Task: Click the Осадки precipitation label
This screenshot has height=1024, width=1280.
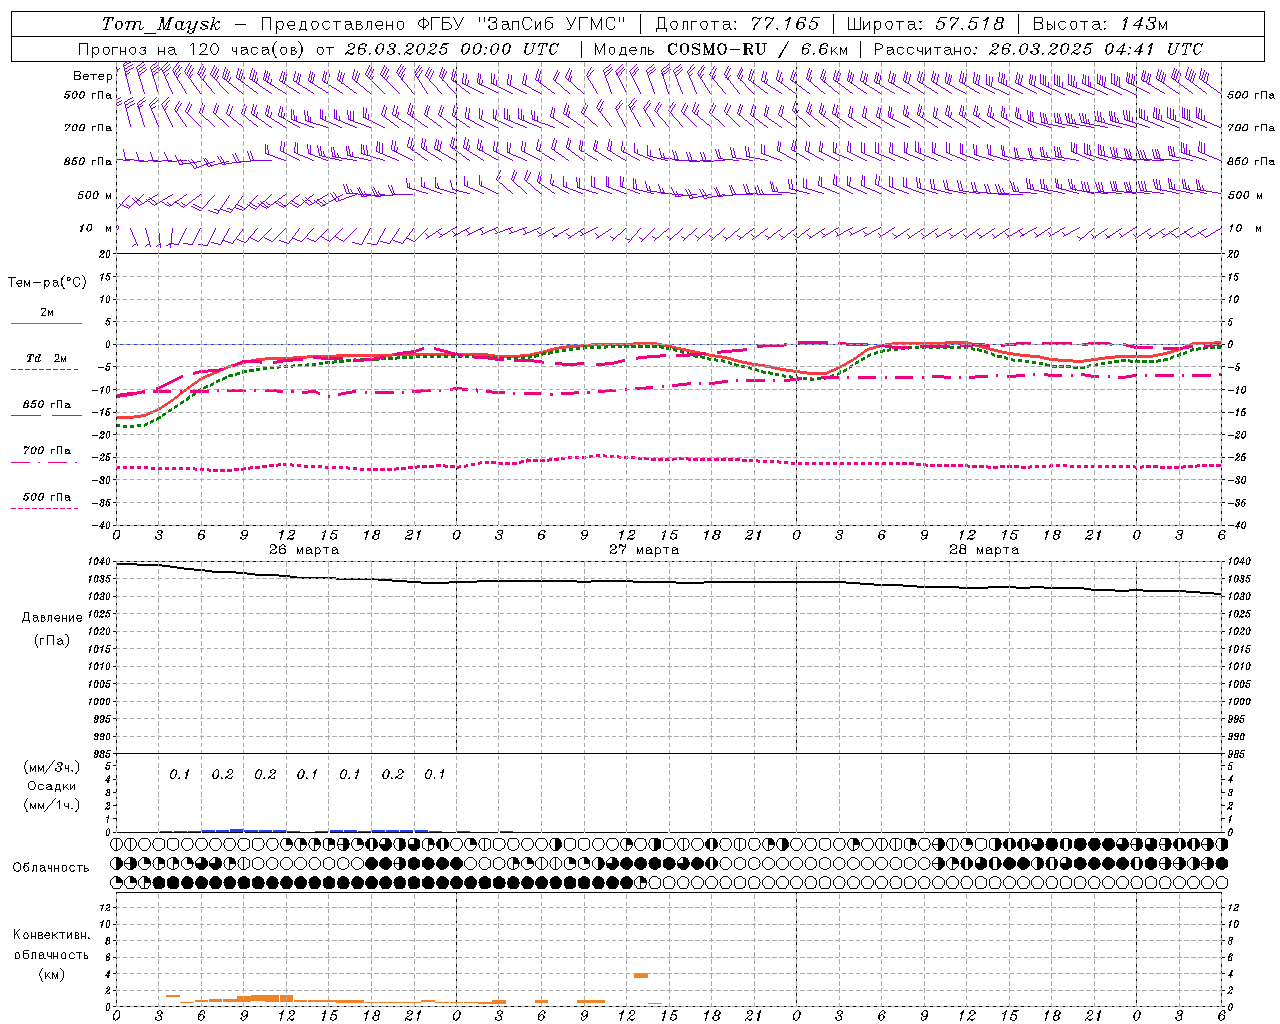Action: 52,786
